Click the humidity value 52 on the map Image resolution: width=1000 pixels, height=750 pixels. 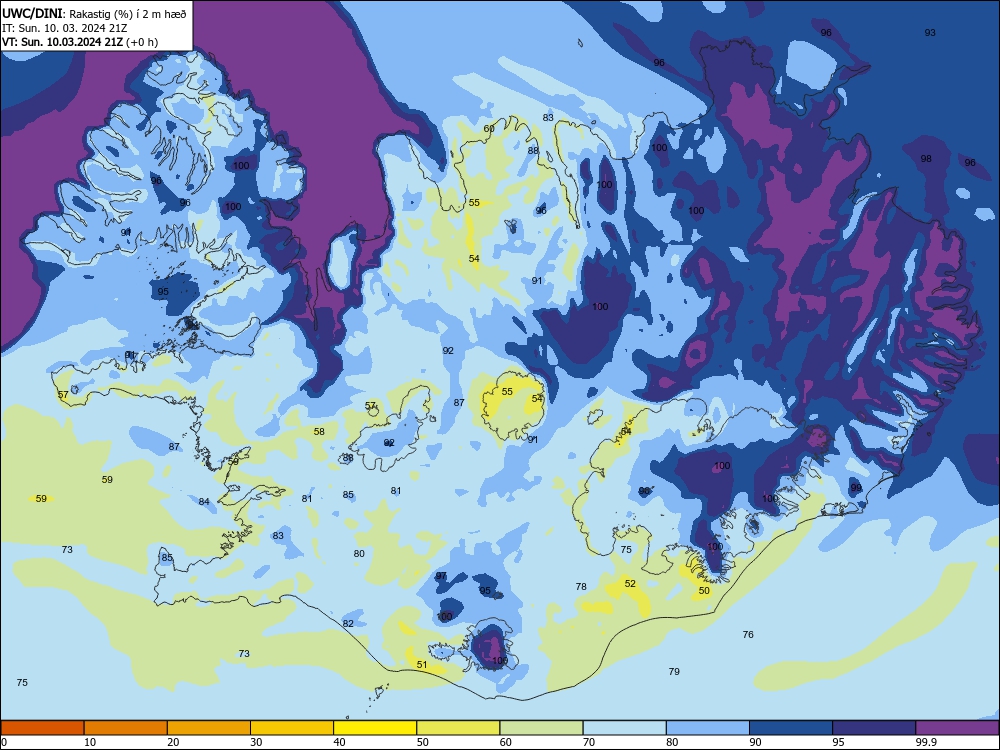pyautogui.click(x=630, y=584)
